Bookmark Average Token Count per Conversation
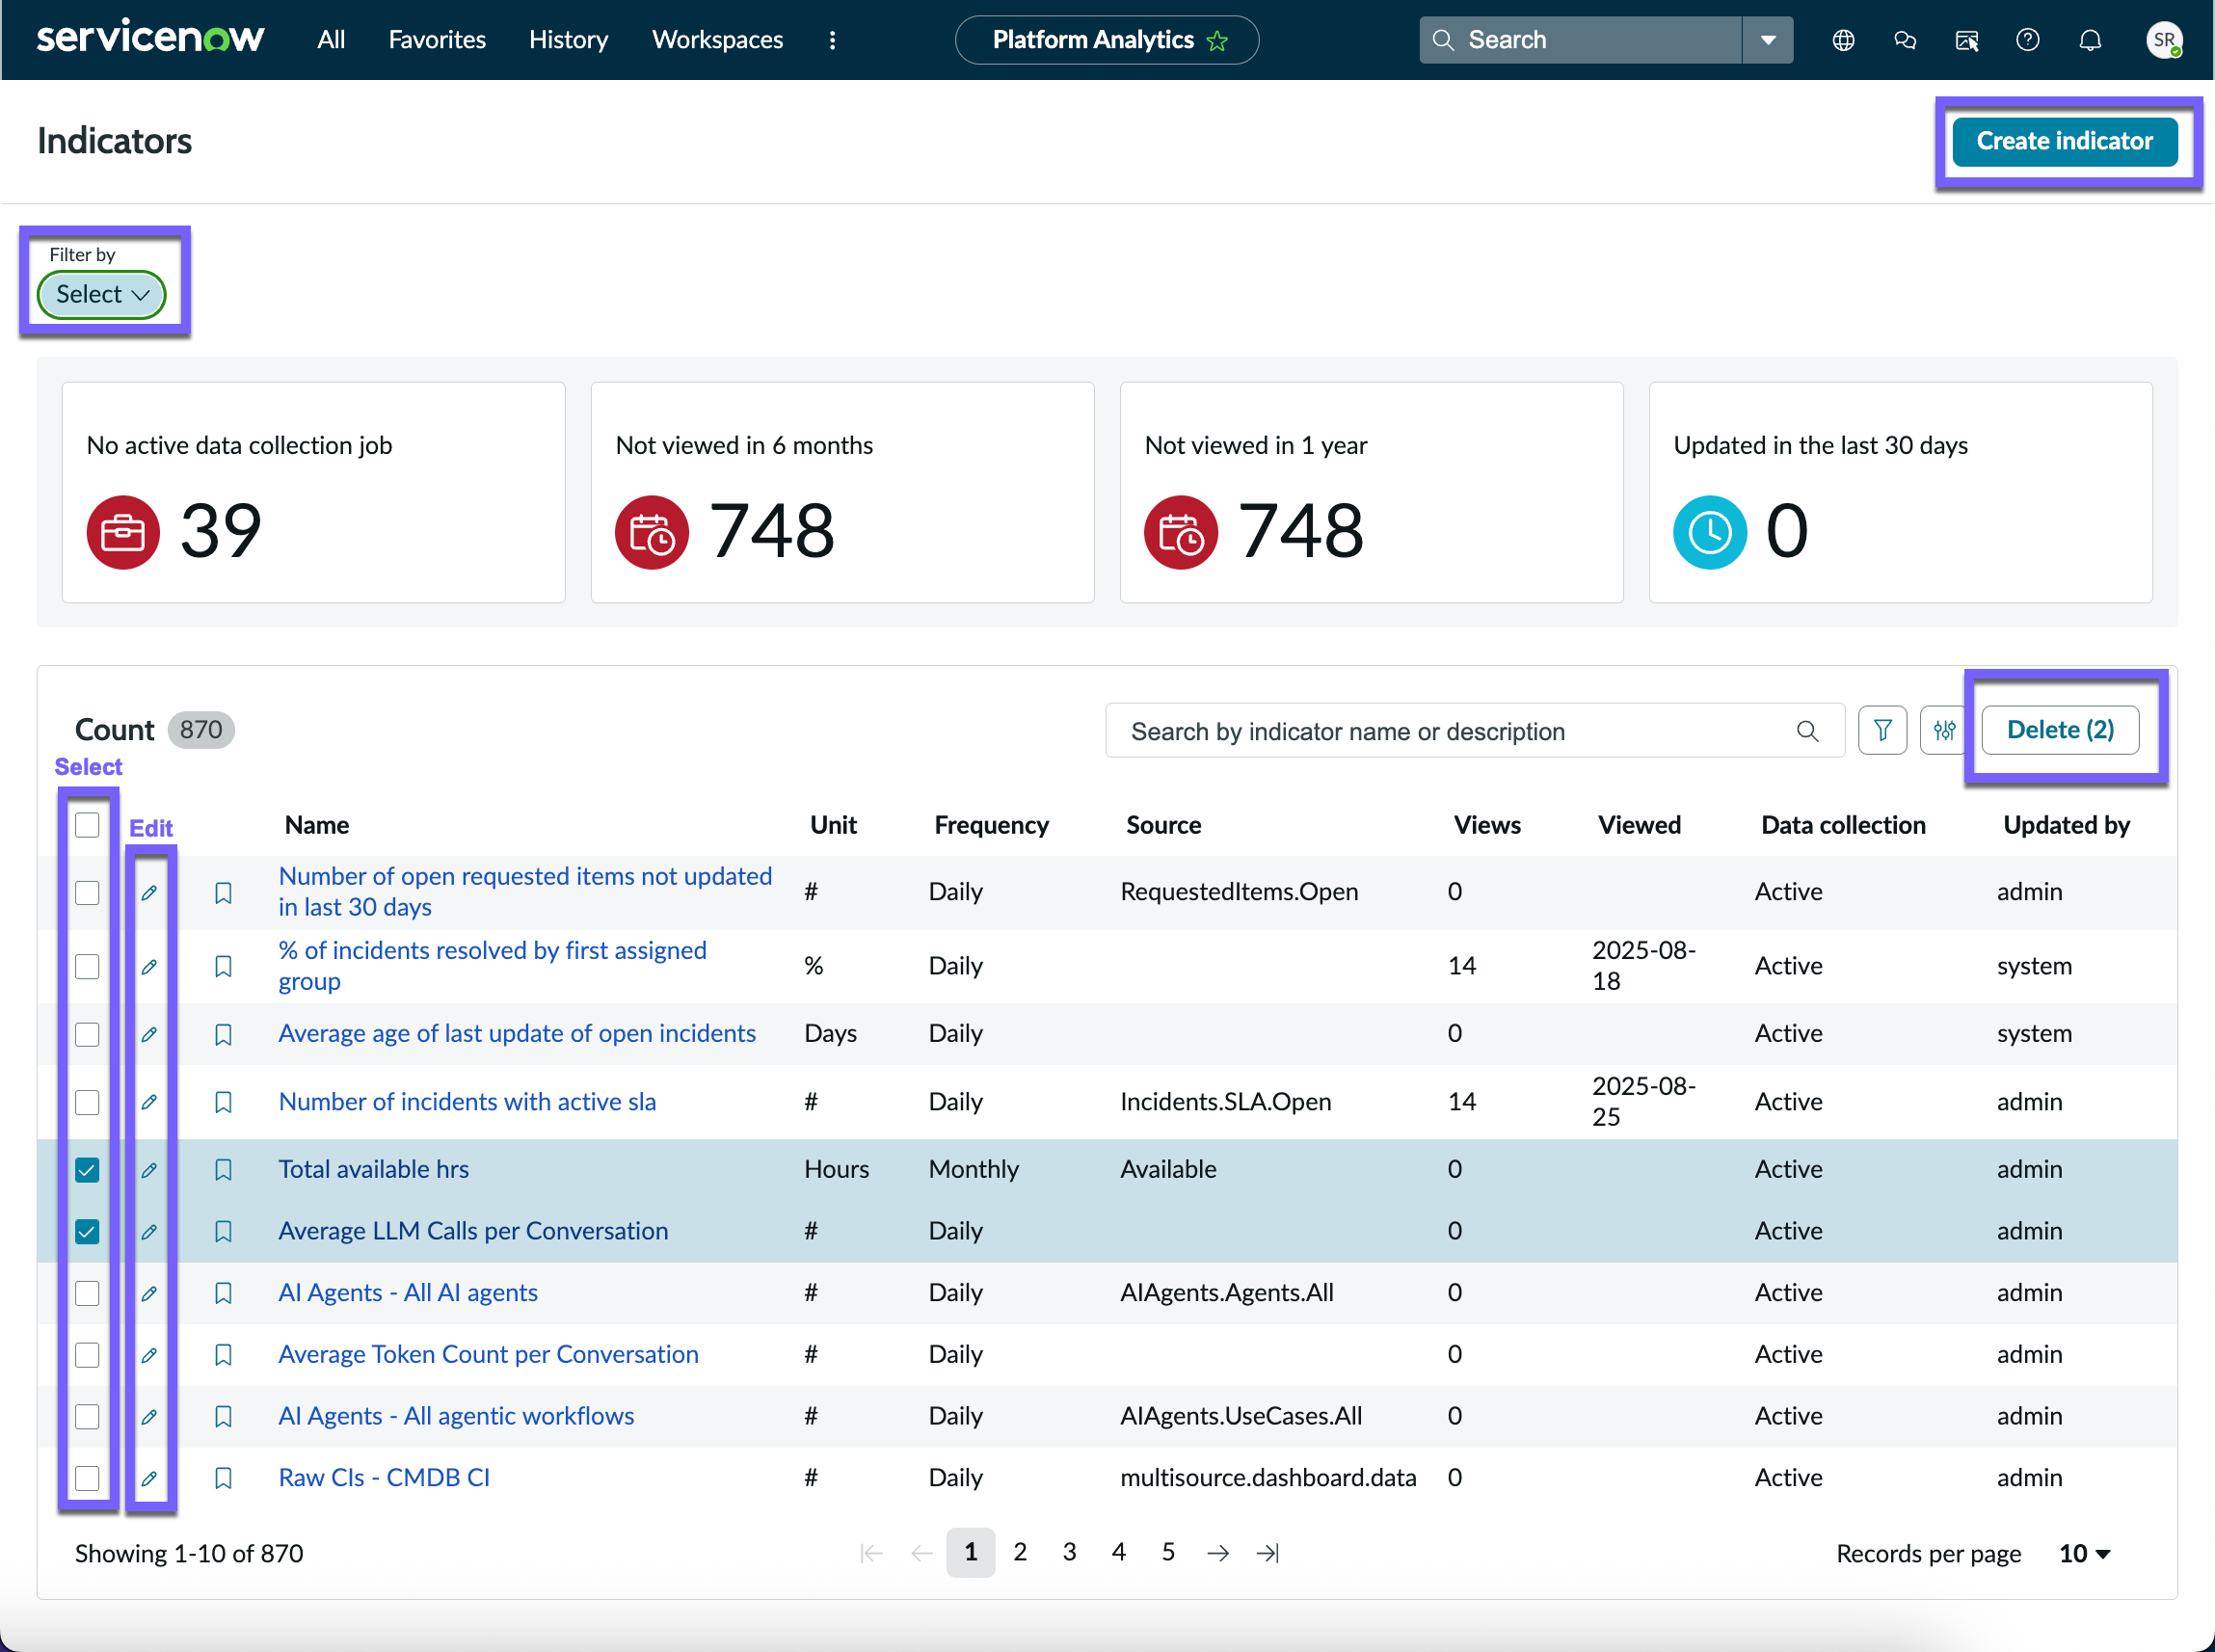This screenshot has height=1652, width=2215. coord(223,1355)
